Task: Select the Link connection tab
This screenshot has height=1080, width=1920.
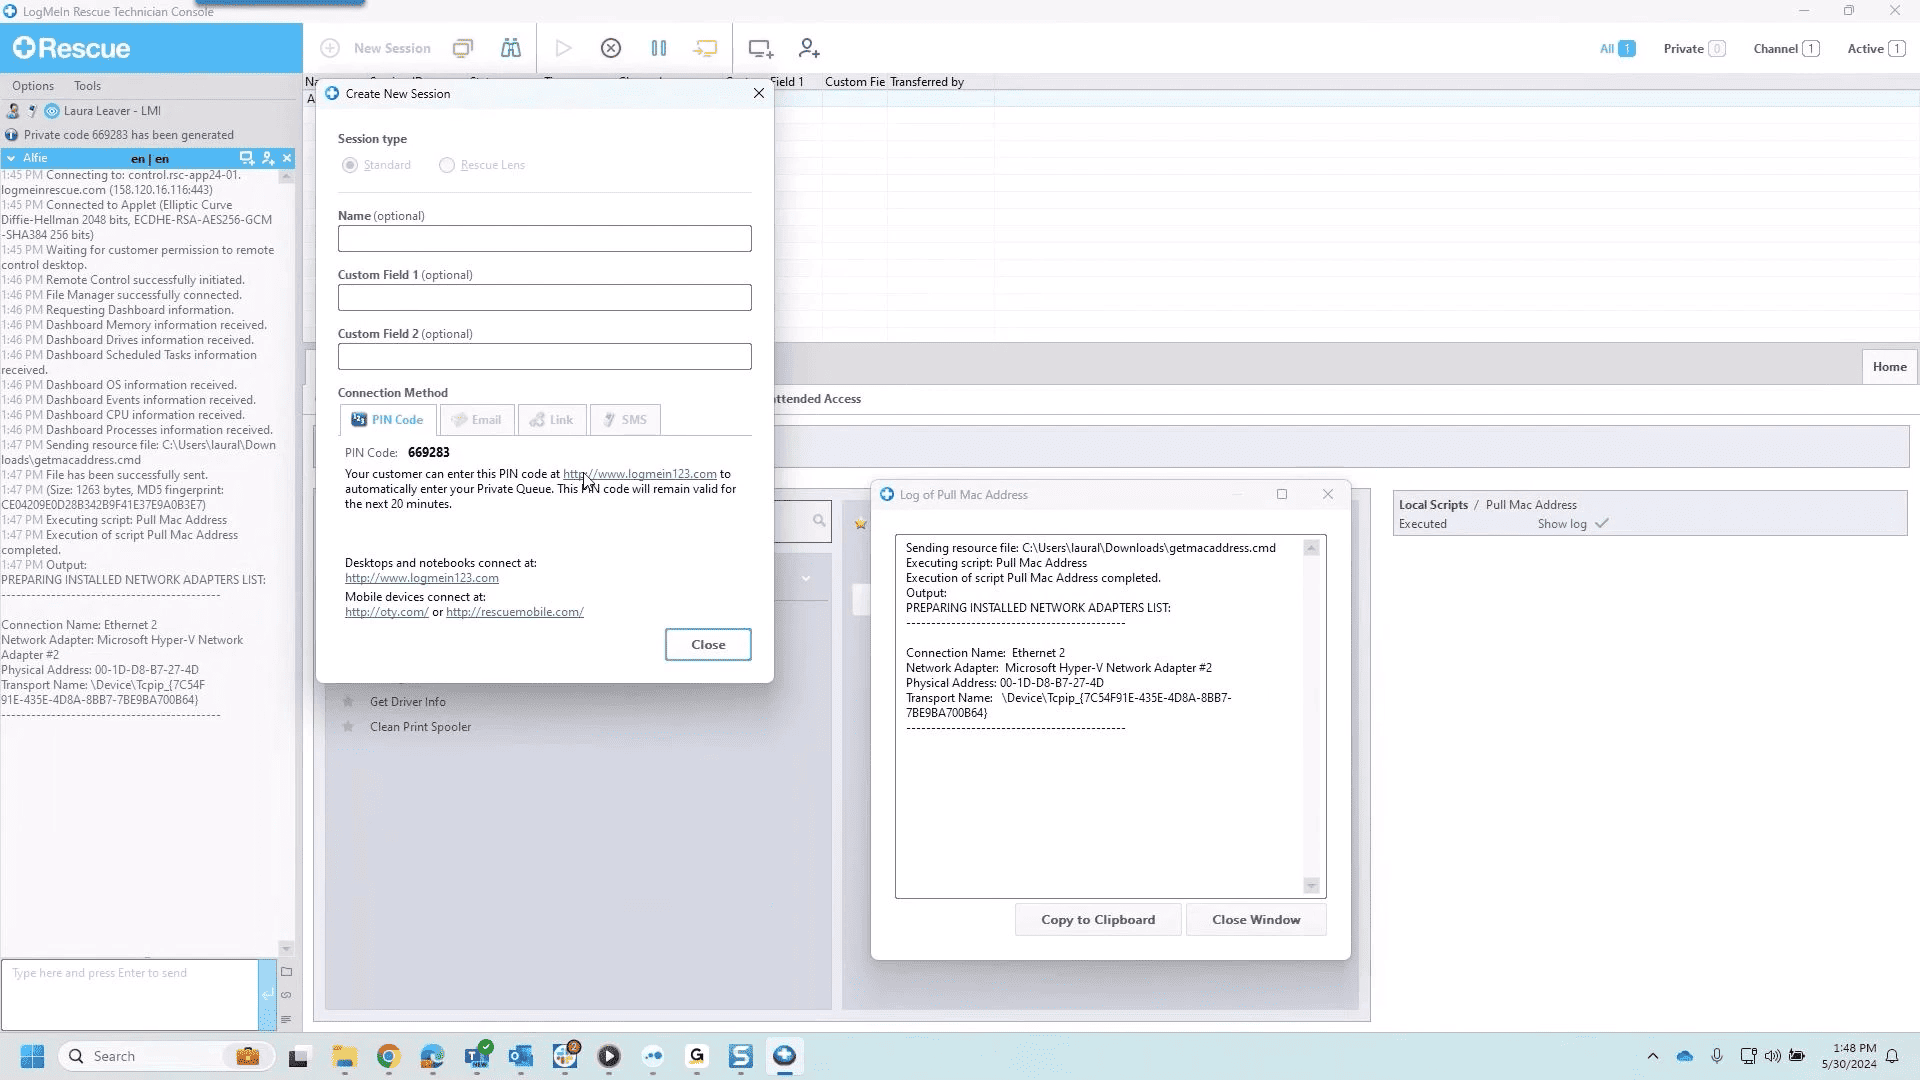Action: [x=552, y=420]
